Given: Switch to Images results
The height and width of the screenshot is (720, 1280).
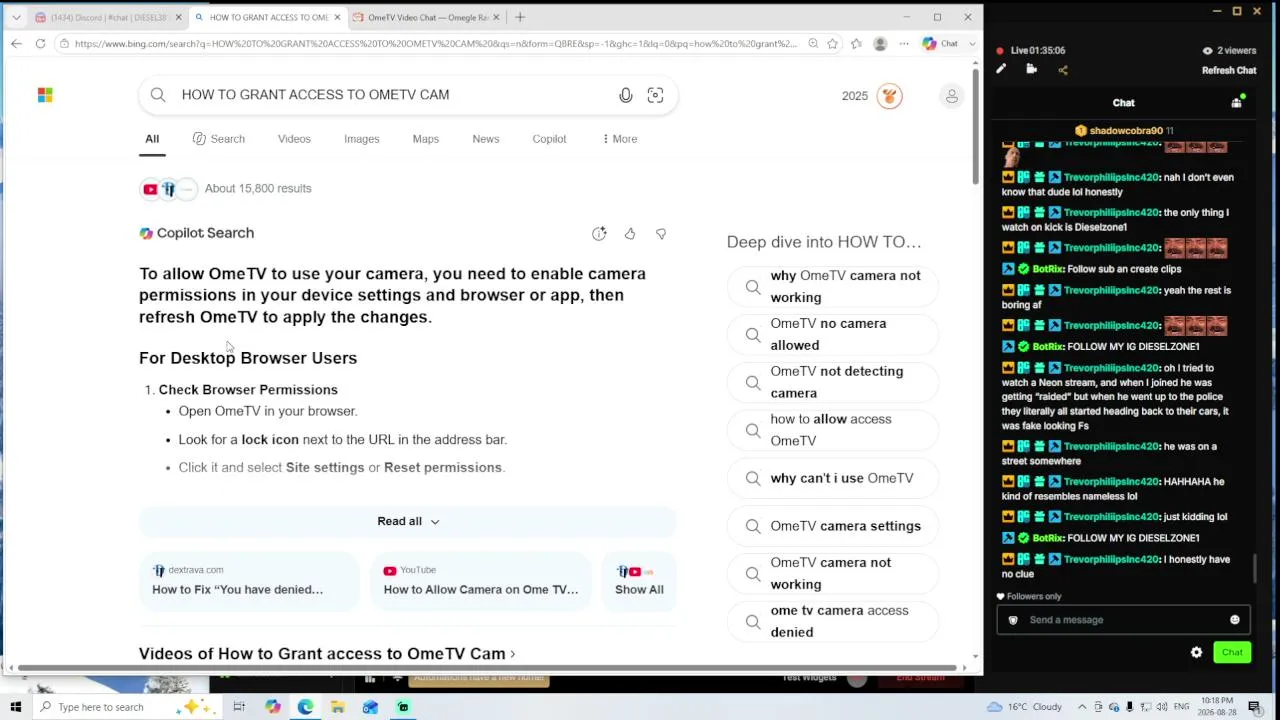Looking at the screenshot, I should click(362, 139).
